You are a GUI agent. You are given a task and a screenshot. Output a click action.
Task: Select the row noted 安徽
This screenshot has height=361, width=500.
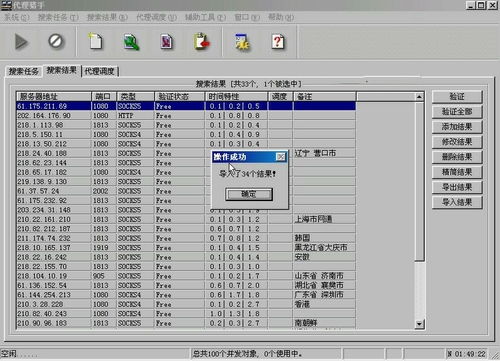click(186, 257)
